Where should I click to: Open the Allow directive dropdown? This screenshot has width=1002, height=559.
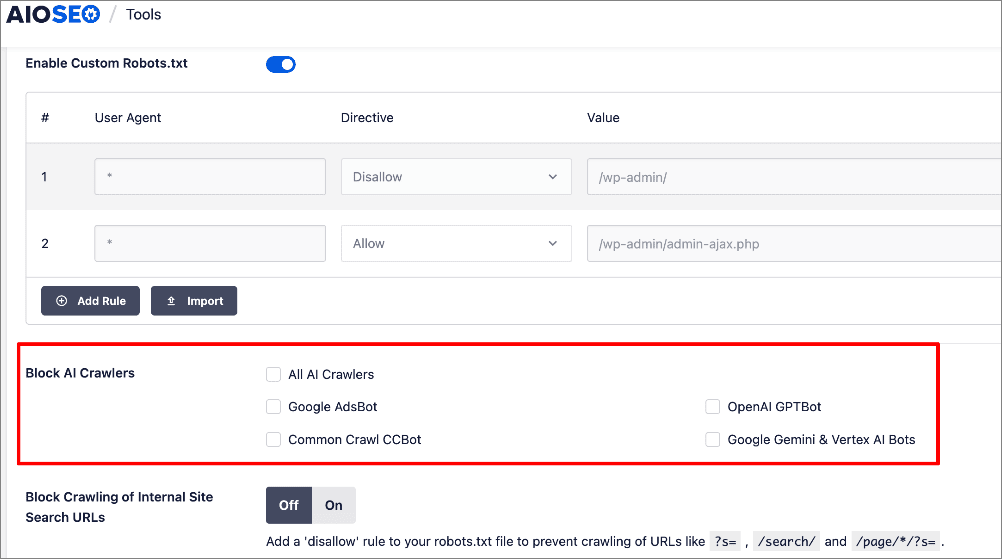tap(456, 243)
